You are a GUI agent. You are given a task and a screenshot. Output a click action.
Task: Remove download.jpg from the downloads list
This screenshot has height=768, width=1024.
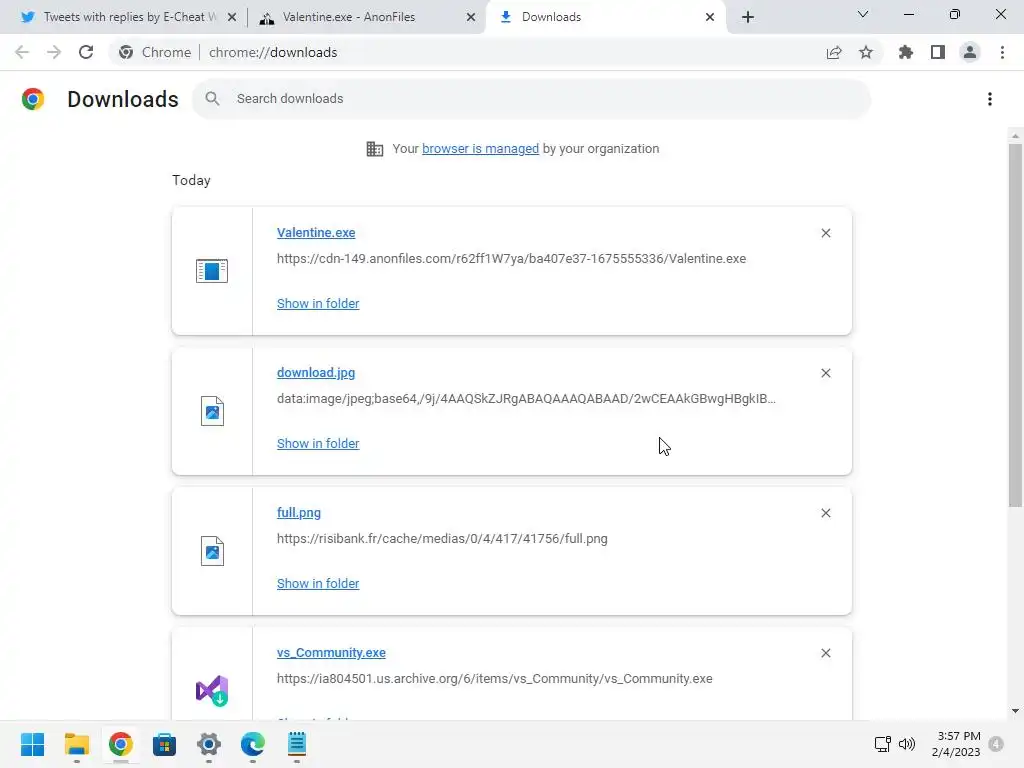click(x=826, y=373)
